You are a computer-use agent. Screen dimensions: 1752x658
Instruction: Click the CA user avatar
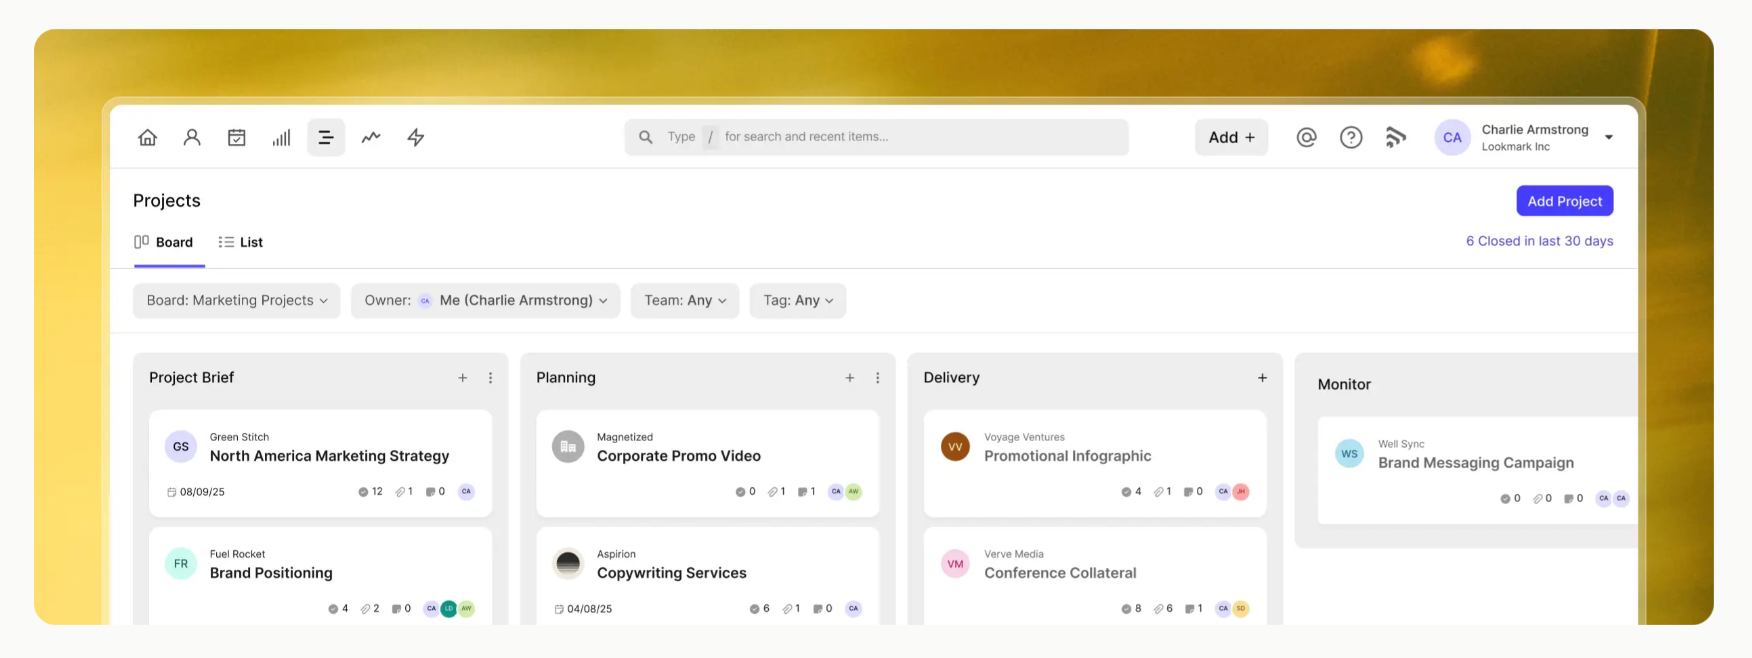[x=1452, y=137]
